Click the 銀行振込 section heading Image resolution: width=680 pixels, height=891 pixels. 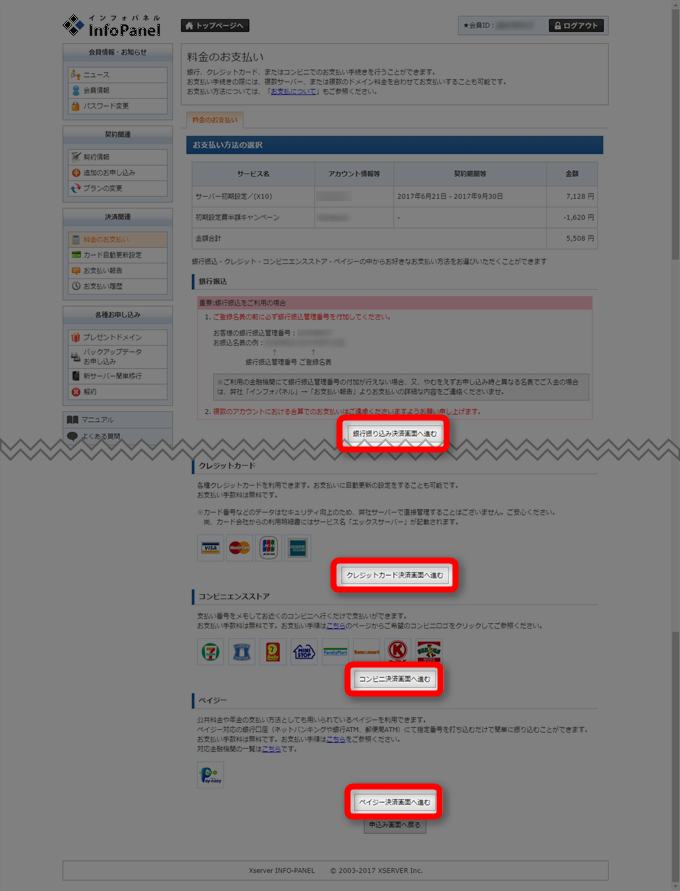click(x=395, y=281)
